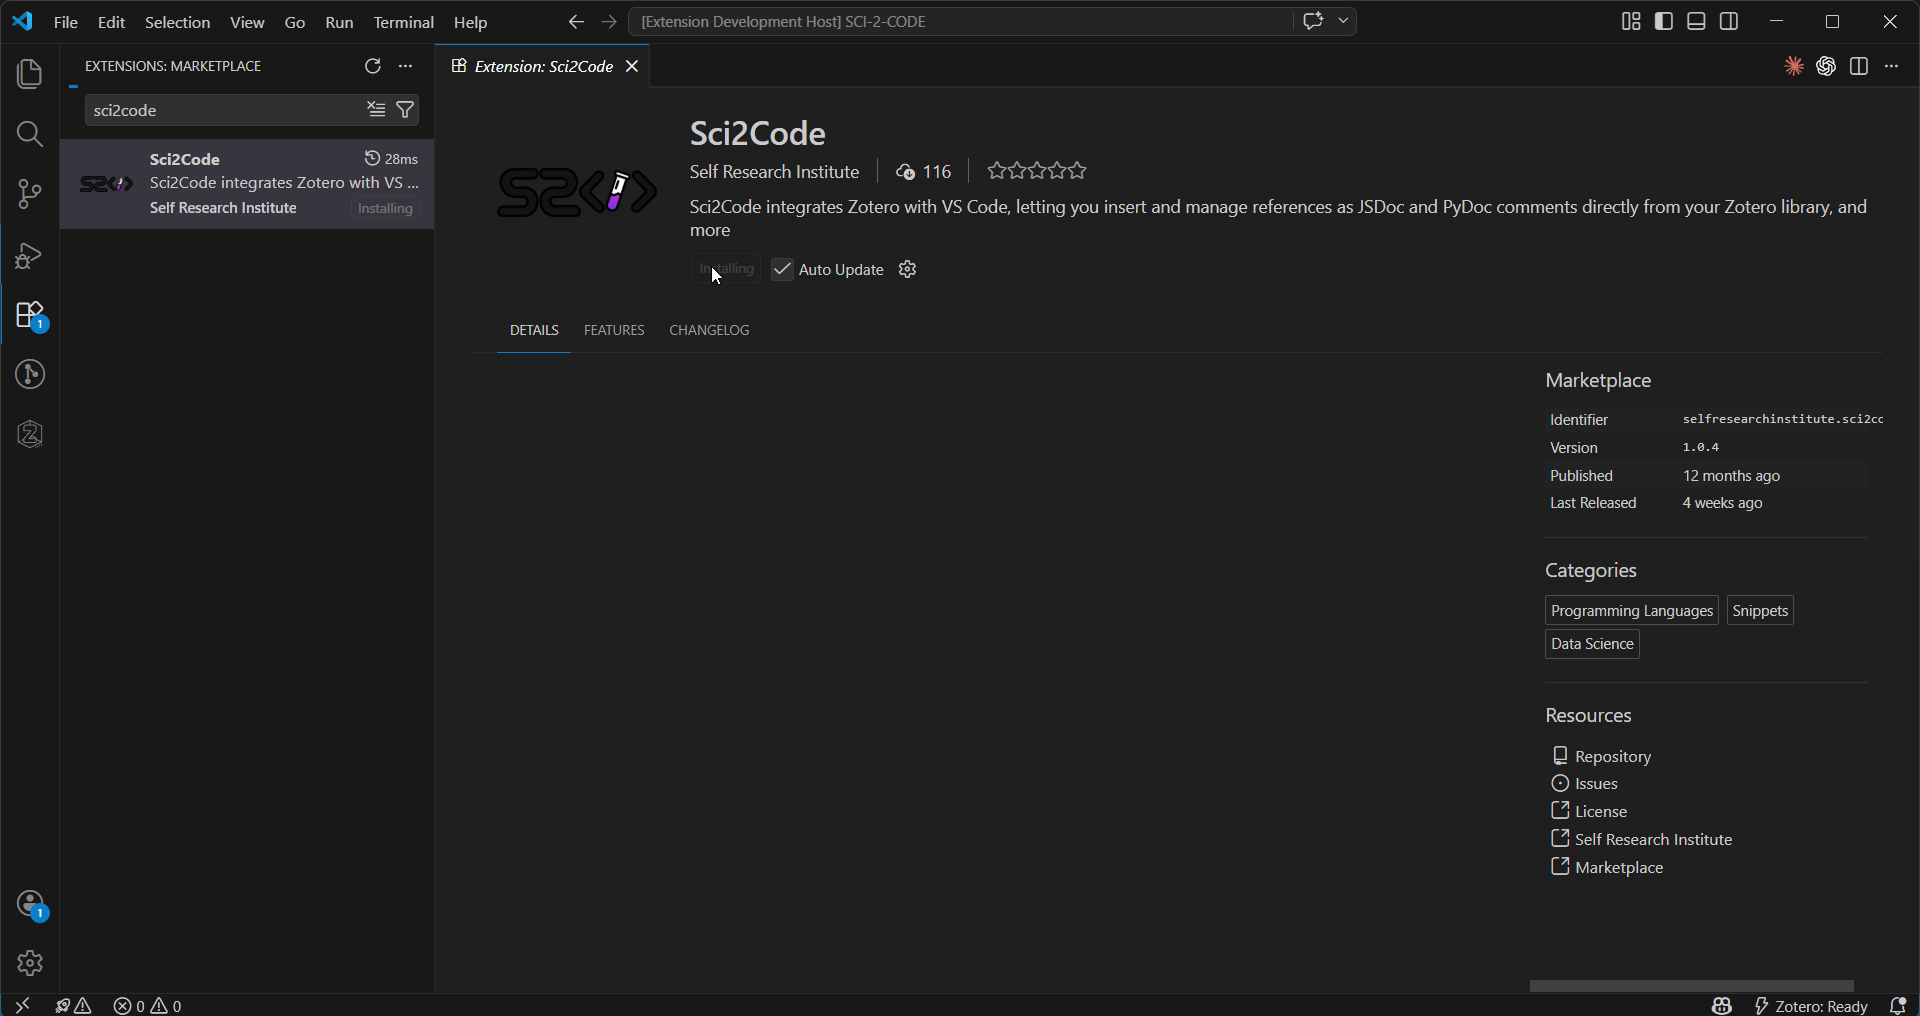Screen dimensions: 1920x1016
Task: Switch to the FEATURES tab
Action: pos(614,330)
